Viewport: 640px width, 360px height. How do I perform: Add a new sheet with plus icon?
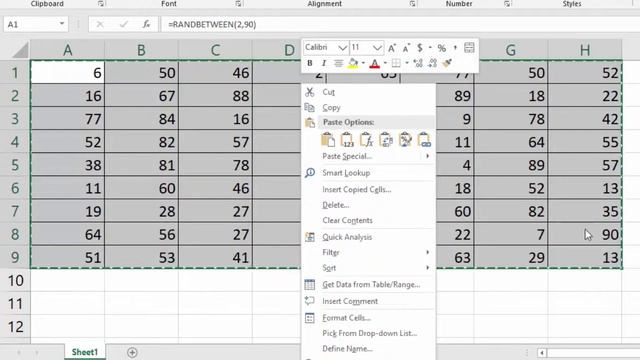[132, 352]
